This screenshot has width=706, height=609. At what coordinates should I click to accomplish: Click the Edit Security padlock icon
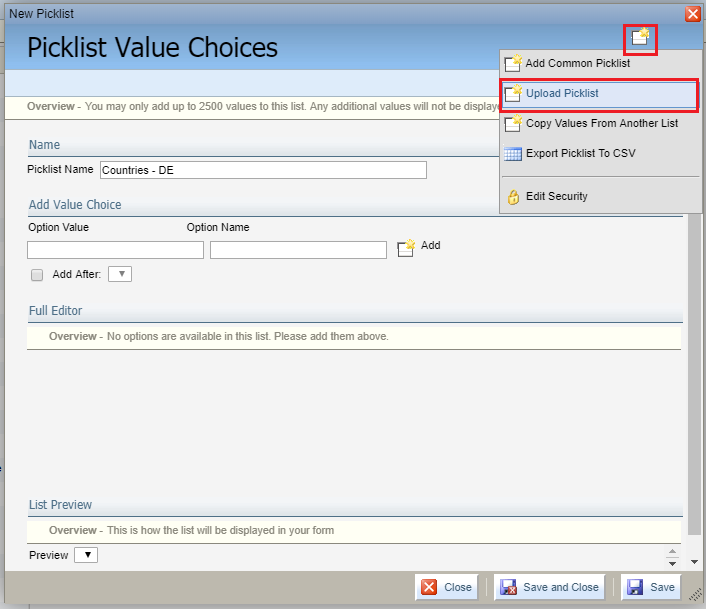pos(513,197)
